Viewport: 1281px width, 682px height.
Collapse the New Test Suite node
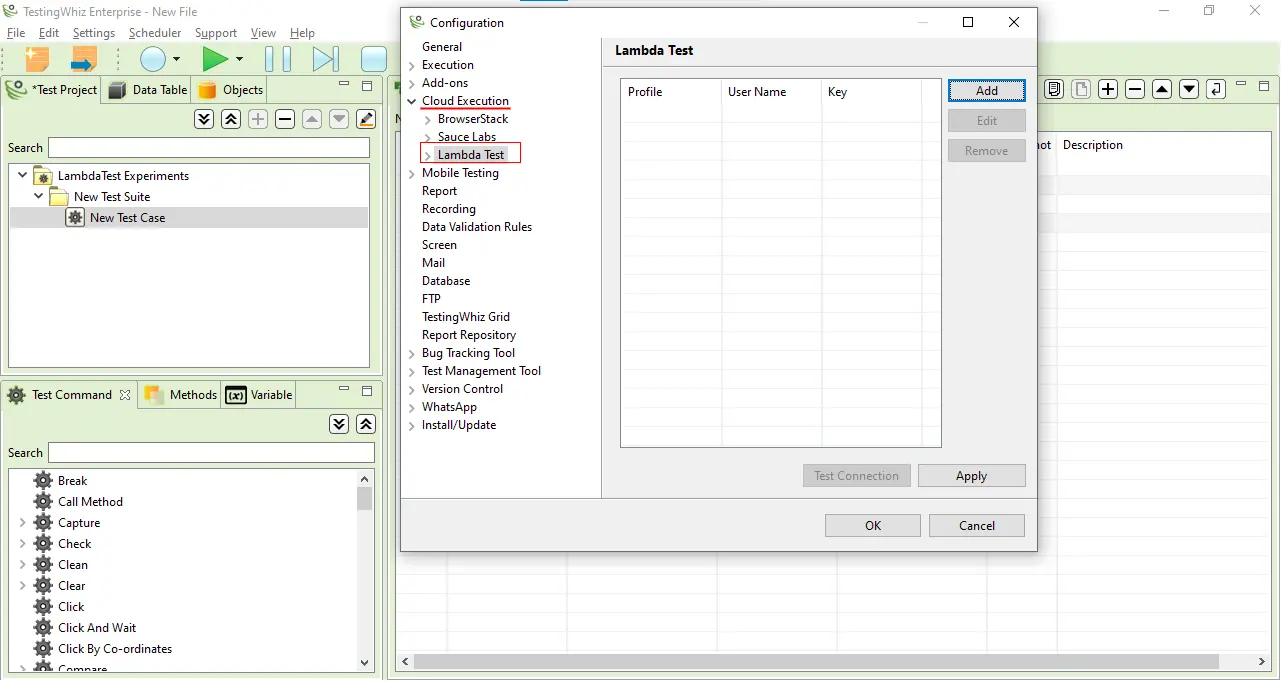tap(38, 196)
